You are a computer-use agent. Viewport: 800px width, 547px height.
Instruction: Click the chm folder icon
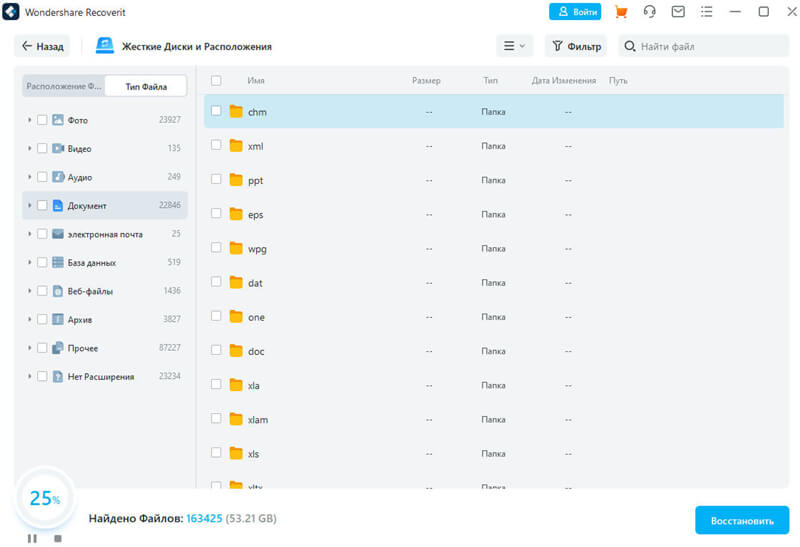(236, 112)
